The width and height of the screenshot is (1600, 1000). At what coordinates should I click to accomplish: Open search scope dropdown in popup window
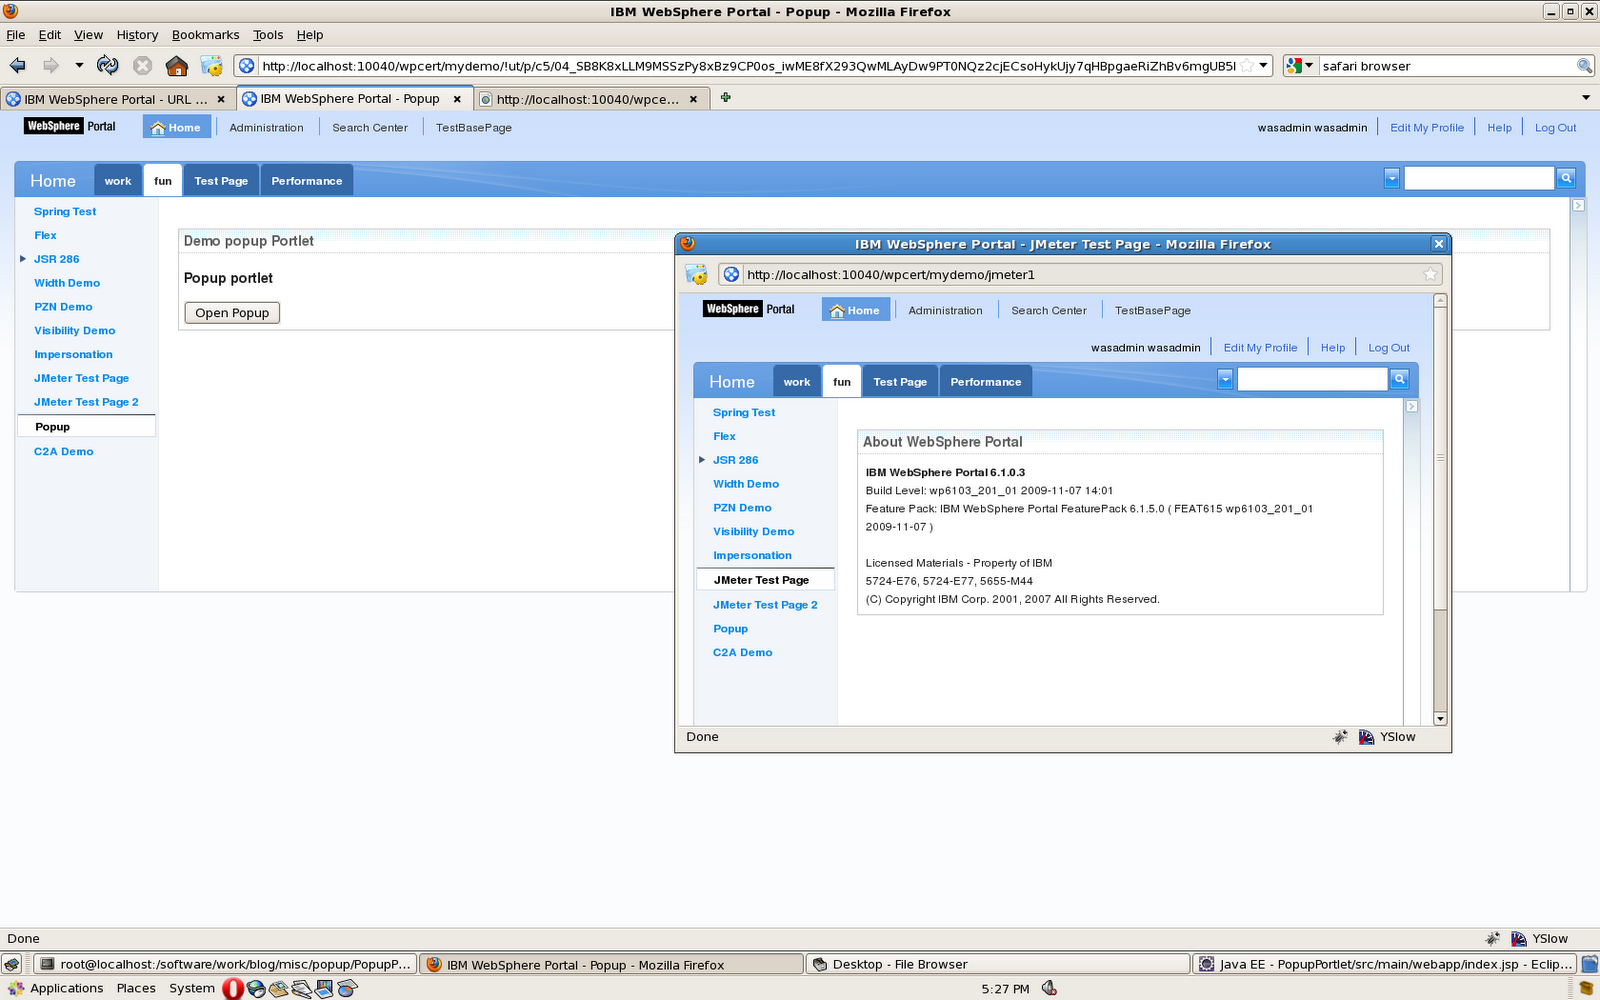click(1225, 379)
